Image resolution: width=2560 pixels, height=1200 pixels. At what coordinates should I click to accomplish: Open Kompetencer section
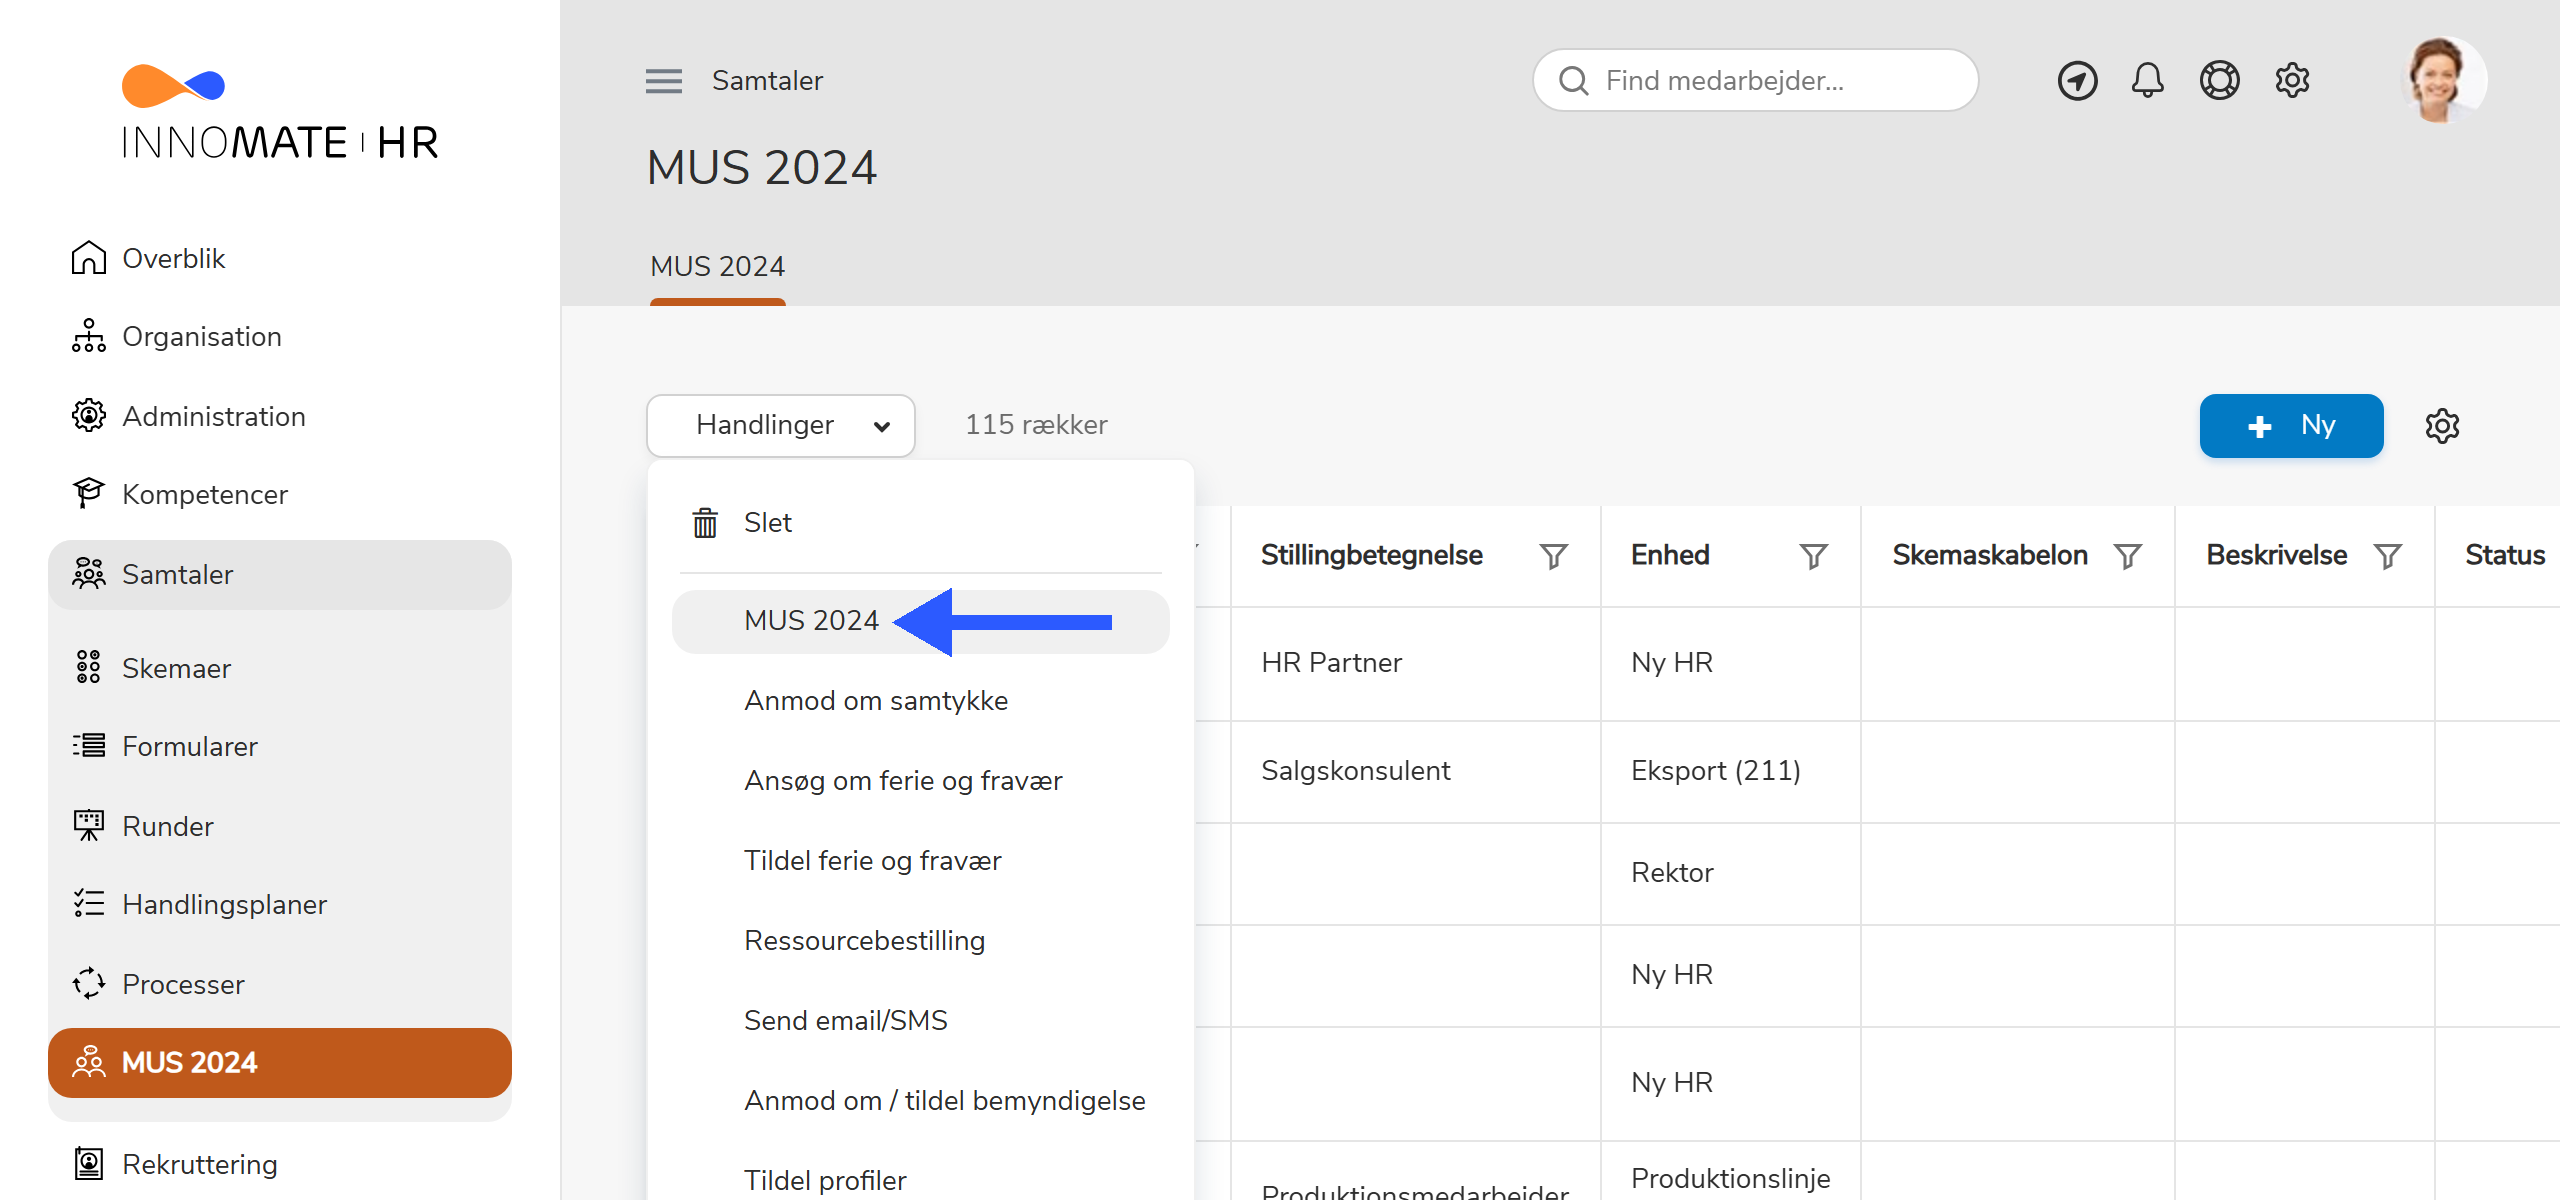pyautogui.click(x=280, y=494)
